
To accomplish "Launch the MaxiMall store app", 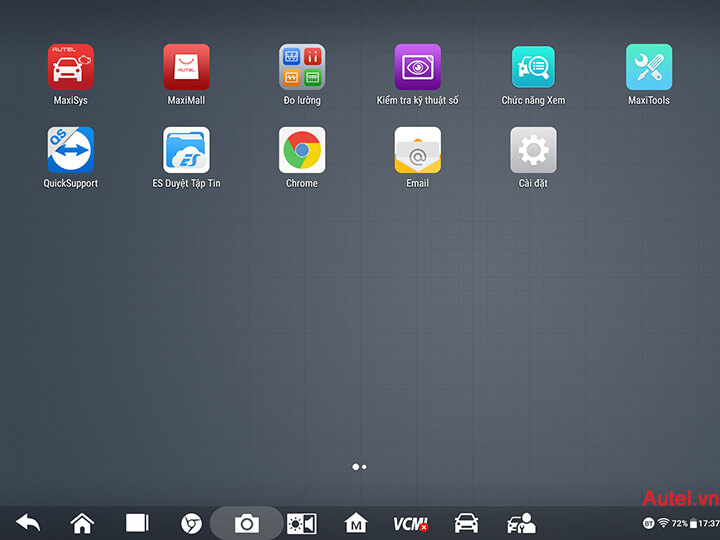I will 186,67.
